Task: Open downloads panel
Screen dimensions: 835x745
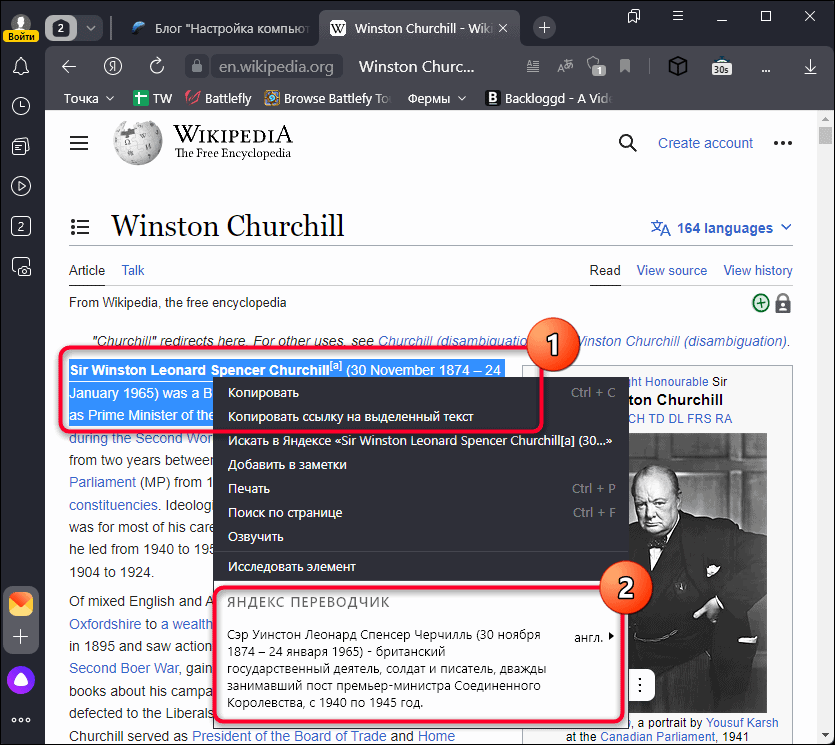Action: click(810, 67)
